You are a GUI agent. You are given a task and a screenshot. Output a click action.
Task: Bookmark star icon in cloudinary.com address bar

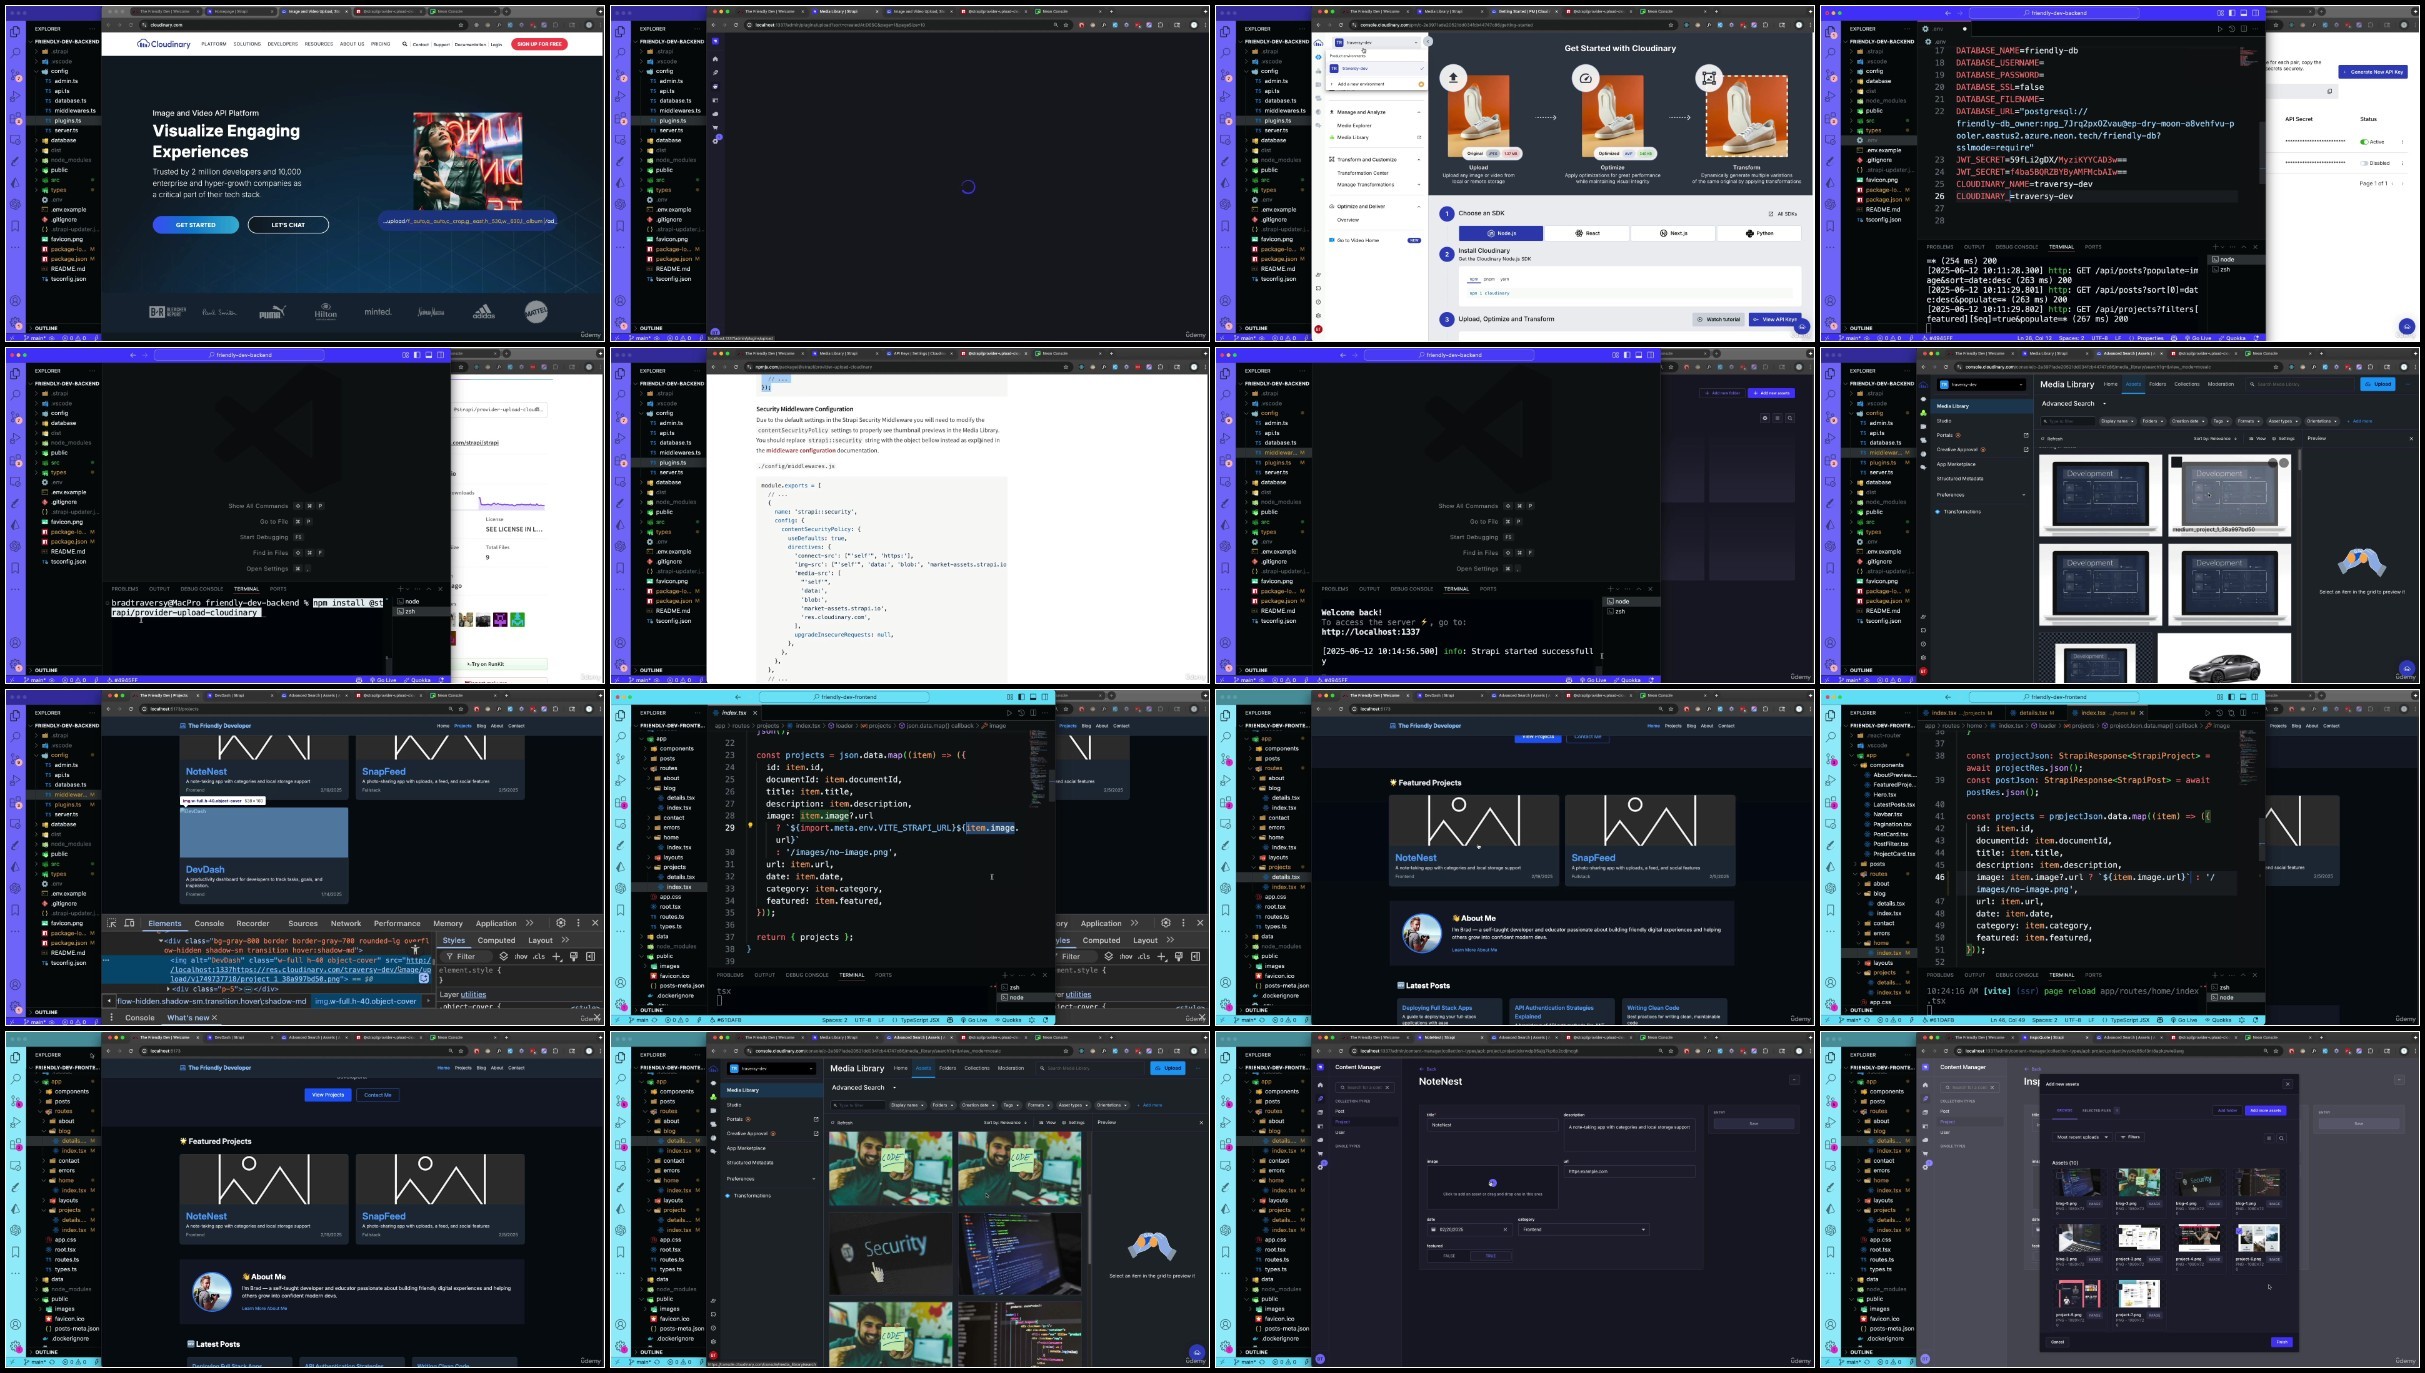(463, 25)
